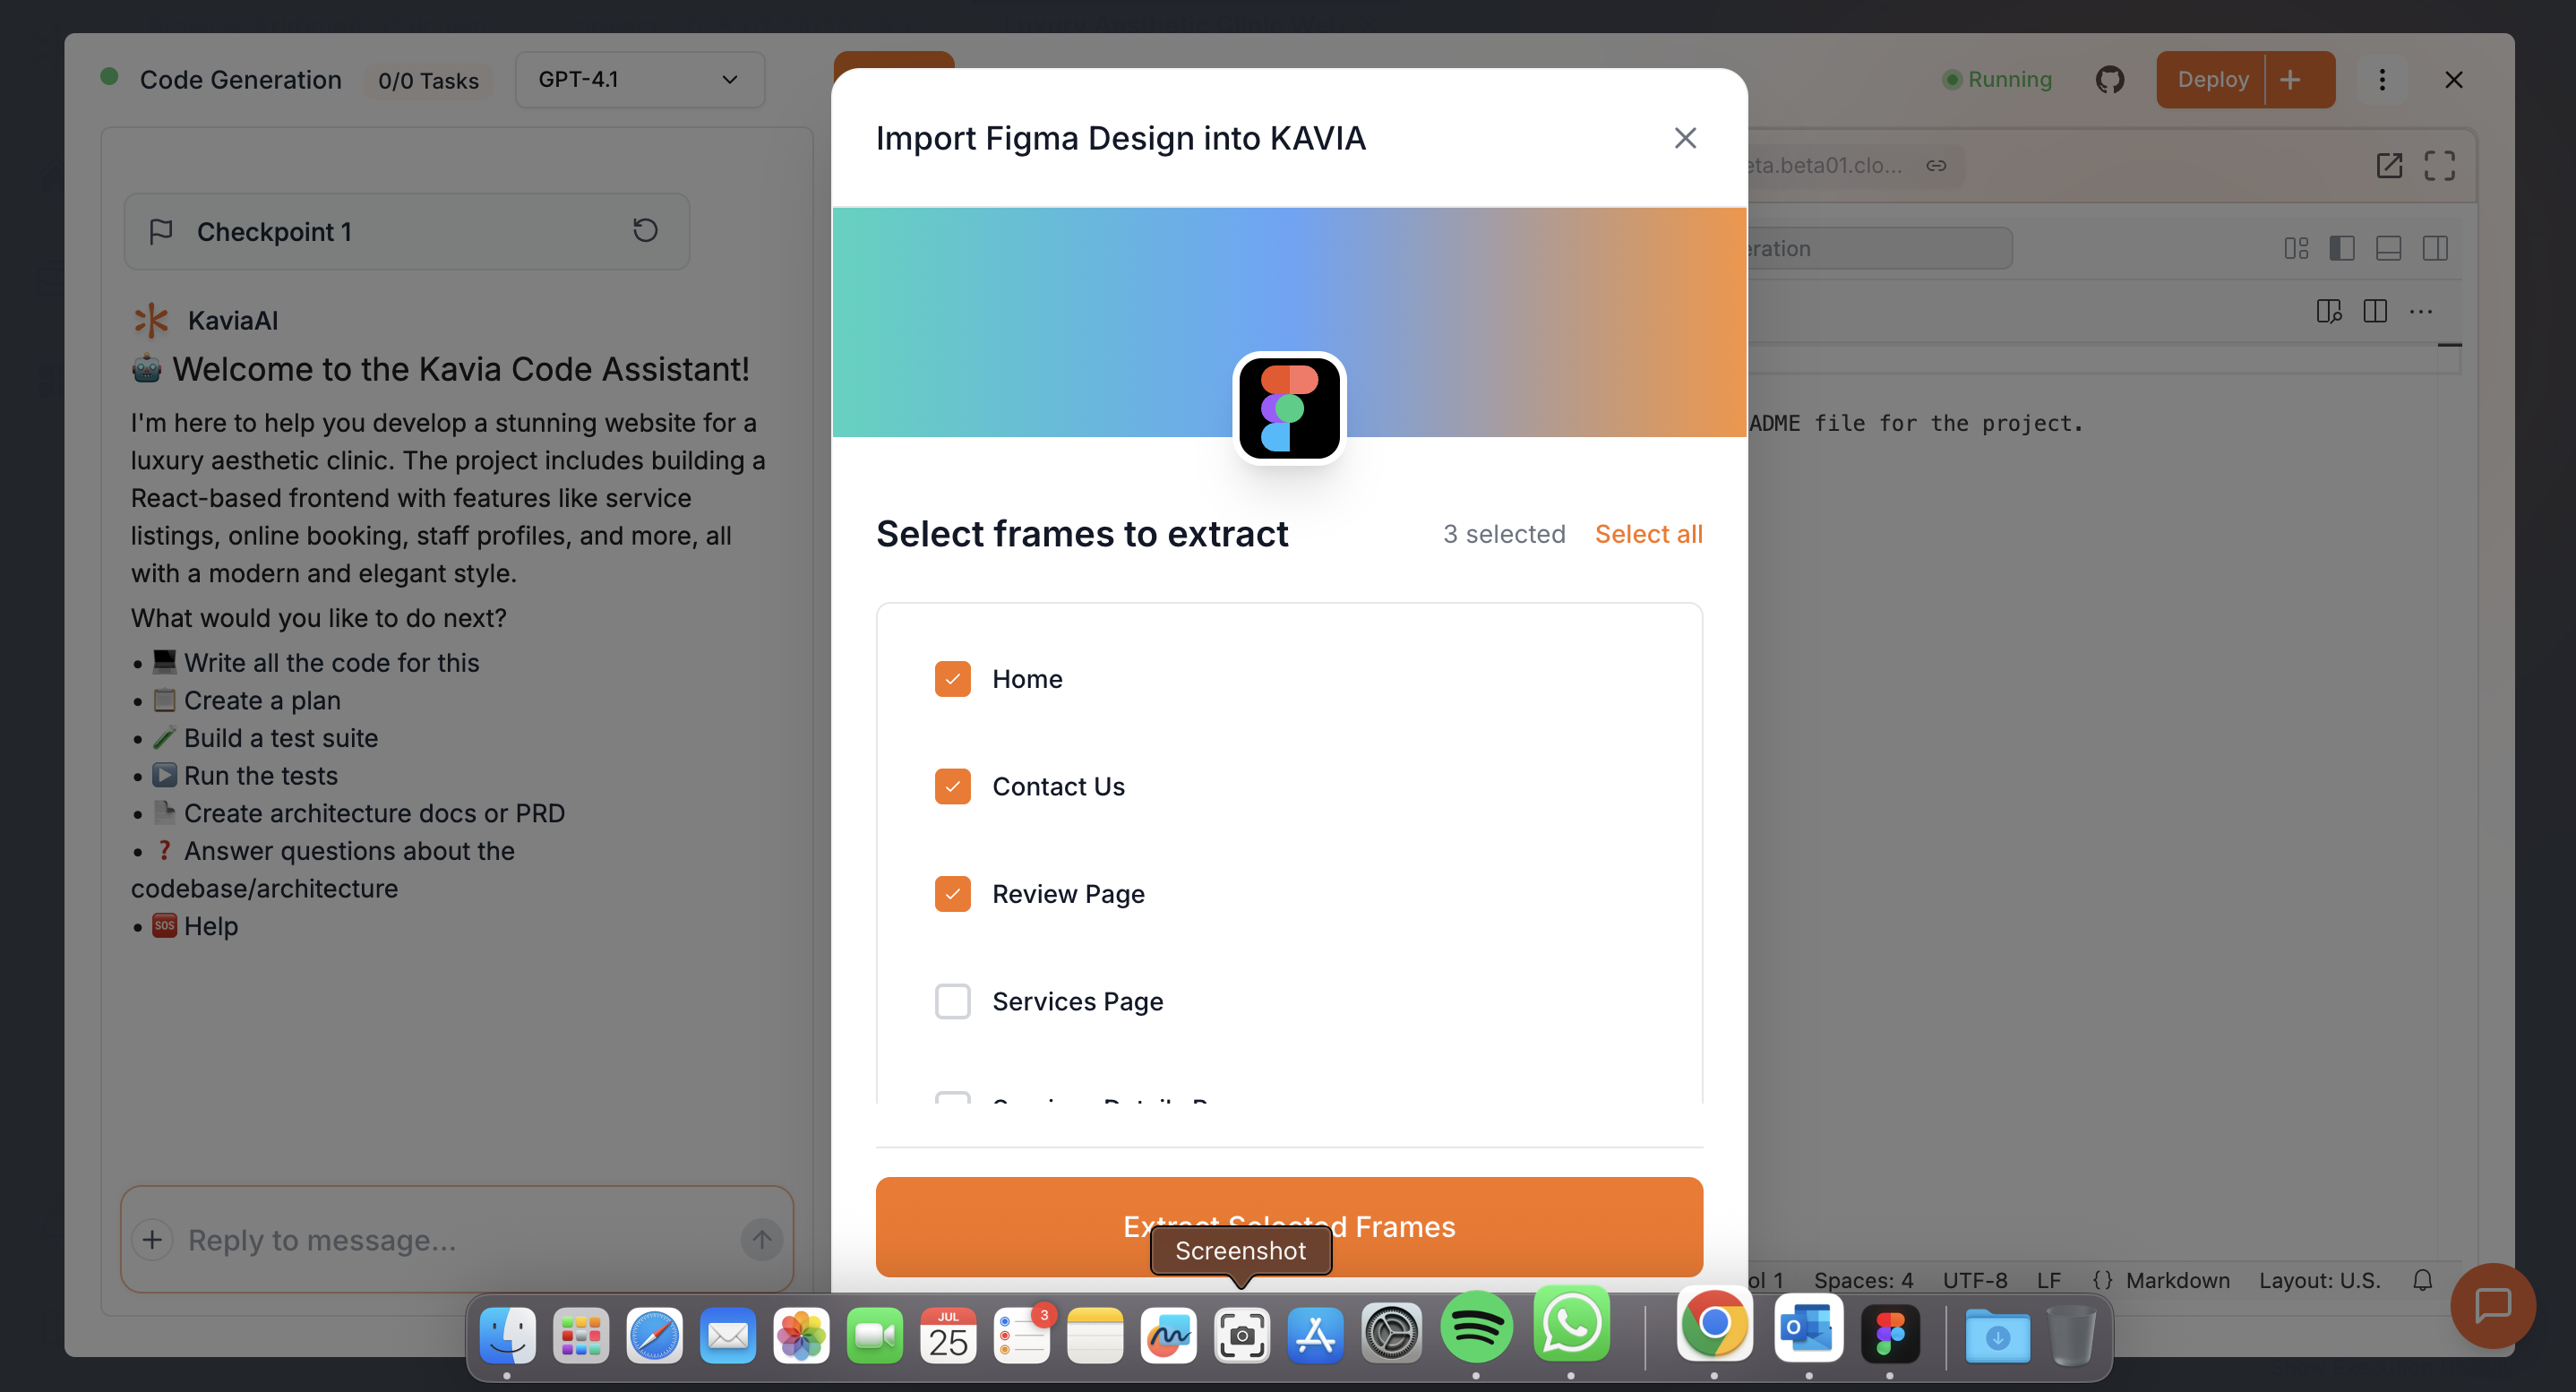This screenshot has height=1392, width=2576.
Task: Click the Figma logo in the dialog
Action: [x=1289, y=407]
